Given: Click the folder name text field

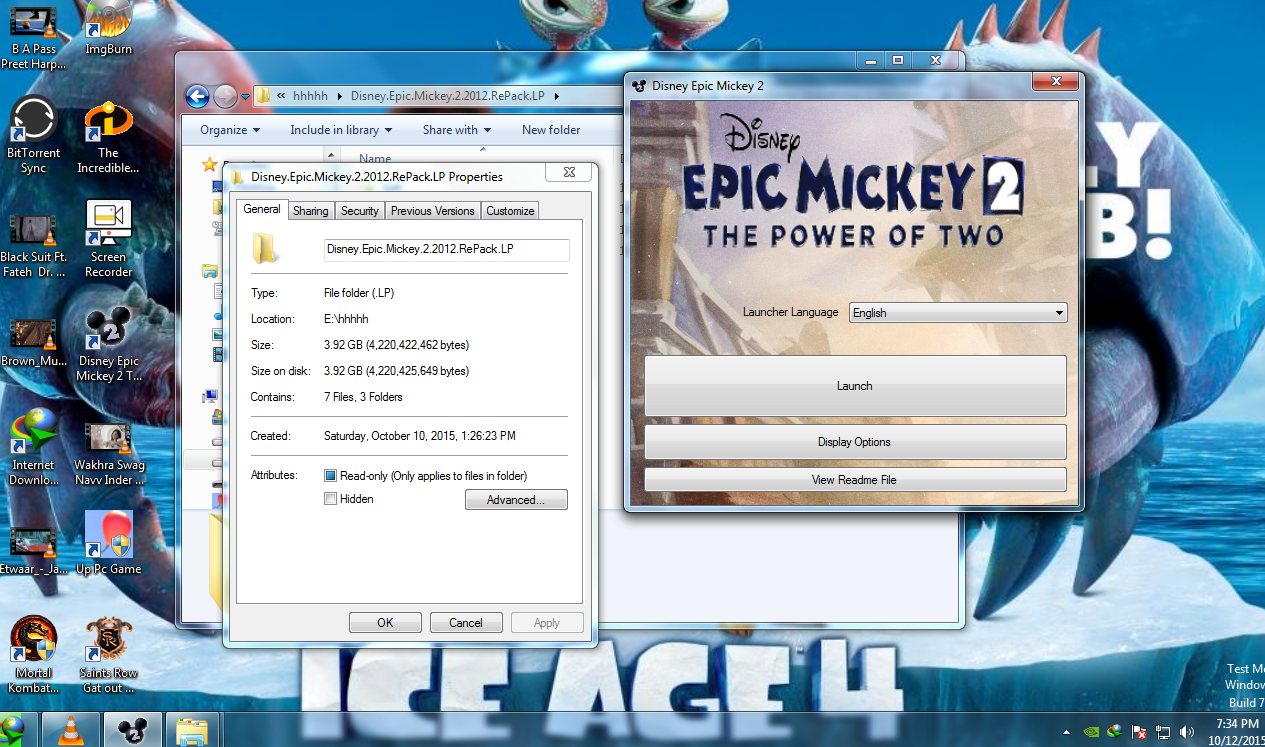Looking at the screenshot, I should pyautogui.click(x=447, y=248).
